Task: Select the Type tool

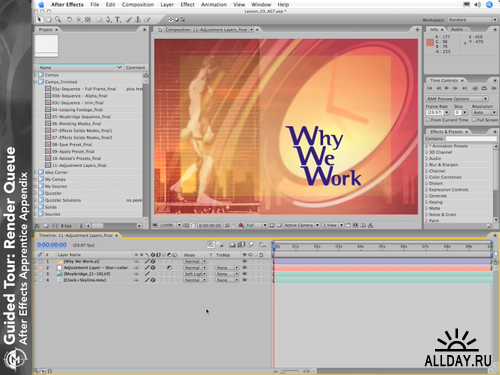Action: point(118,20)
